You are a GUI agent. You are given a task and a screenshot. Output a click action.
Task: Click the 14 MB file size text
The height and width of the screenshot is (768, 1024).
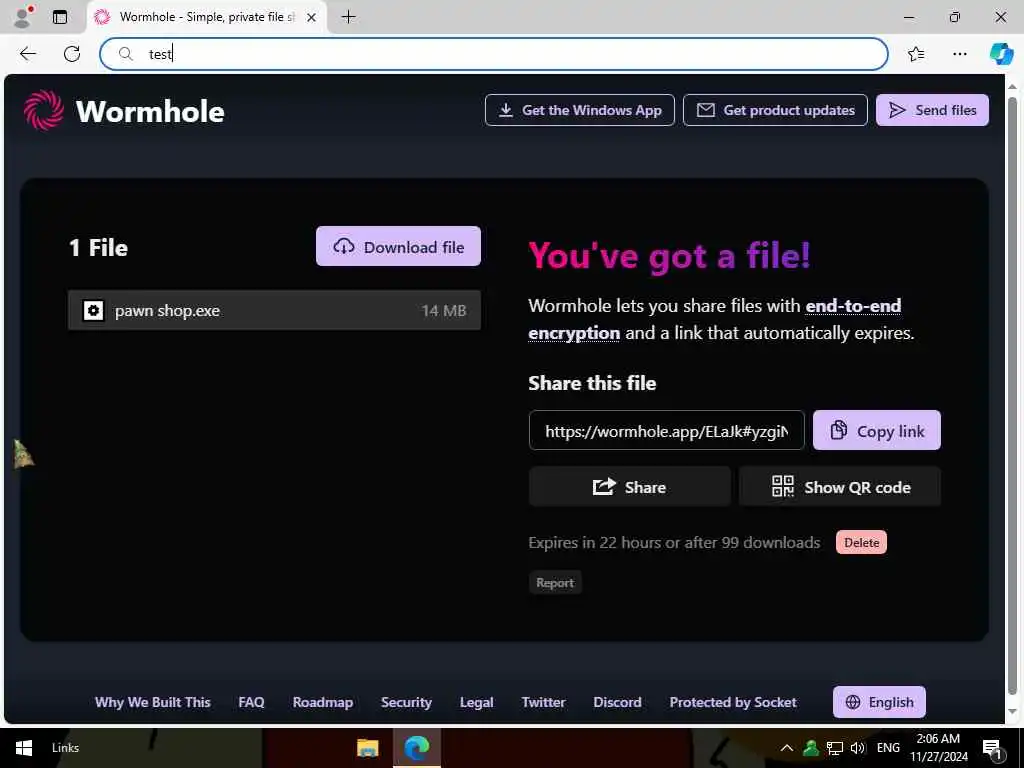pos(443,311)
